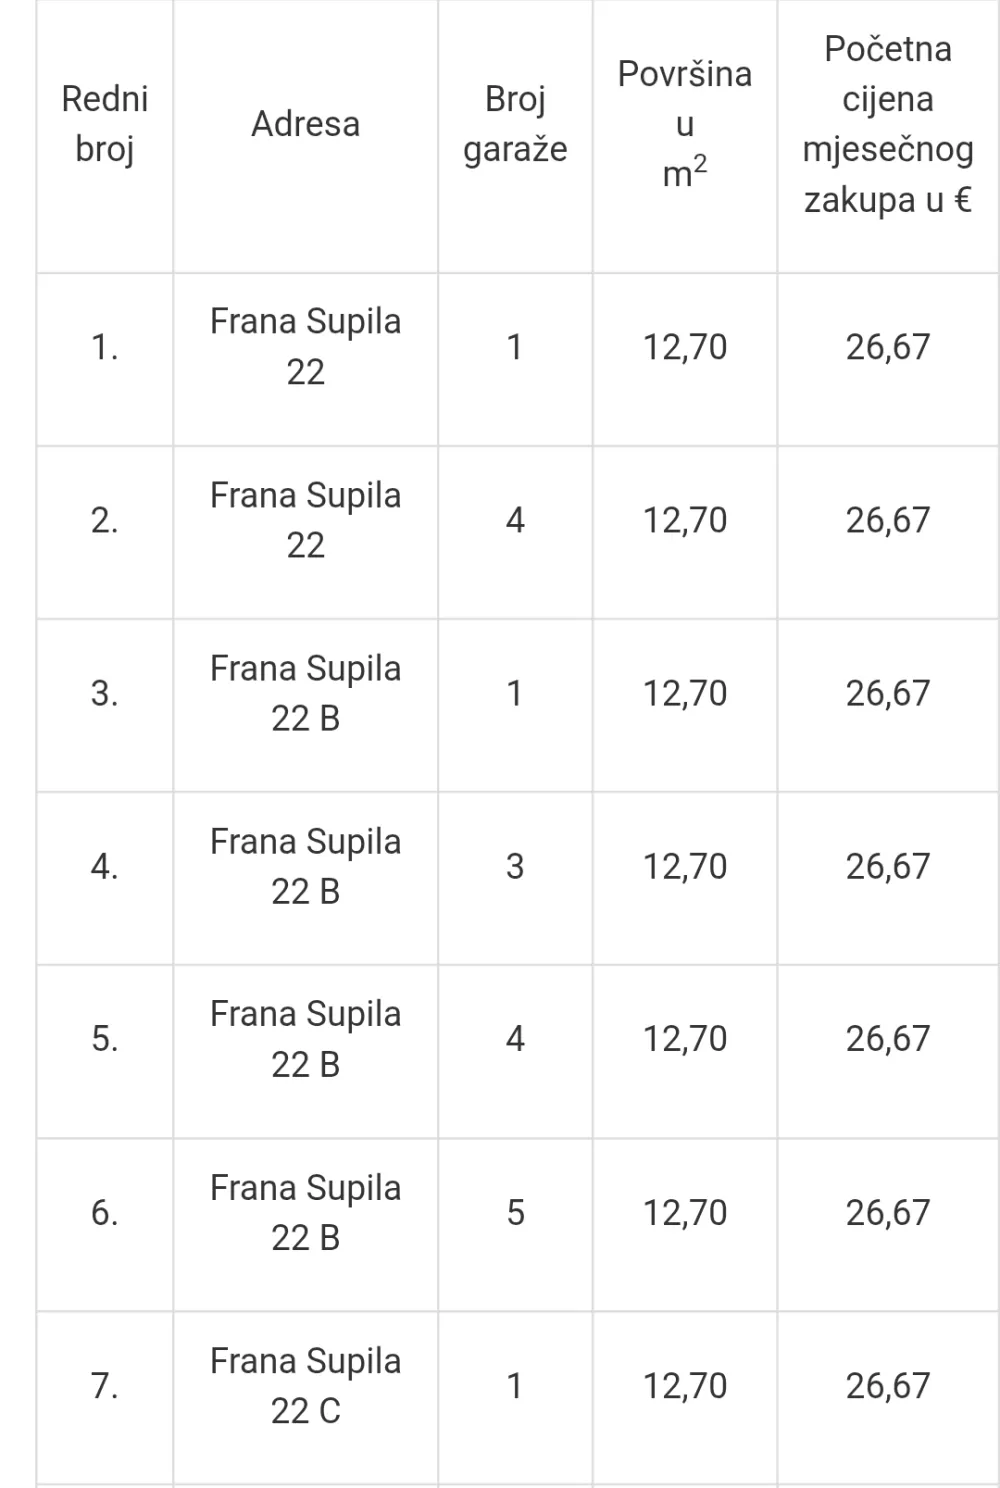Screen dimensions: 1000x1488
Task: Click row number "6." cell
Action: pyautogui.click(x=105, y=1212)
